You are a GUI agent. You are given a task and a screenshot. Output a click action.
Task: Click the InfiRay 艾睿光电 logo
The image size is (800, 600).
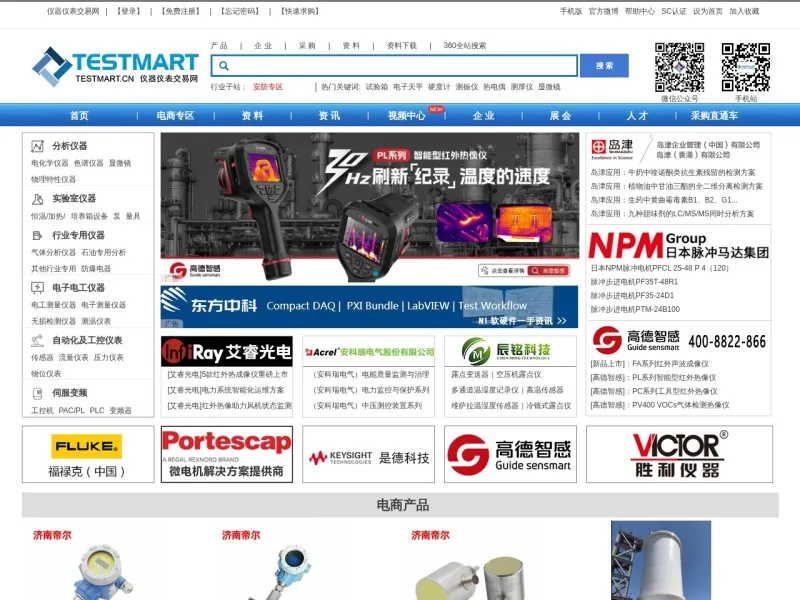227,351
